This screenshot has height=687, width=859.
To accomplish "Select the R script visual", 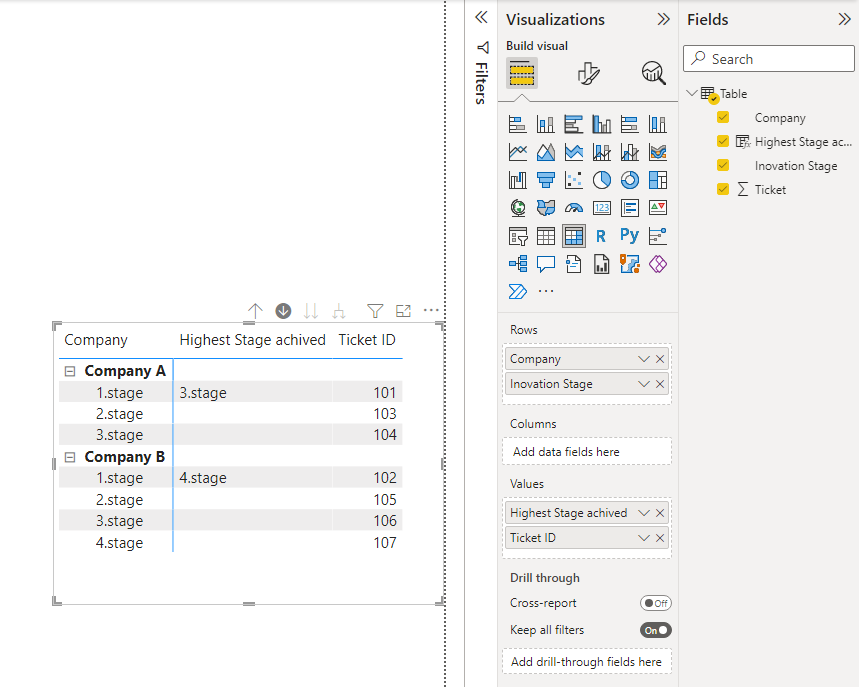I will tap(602, 236).
